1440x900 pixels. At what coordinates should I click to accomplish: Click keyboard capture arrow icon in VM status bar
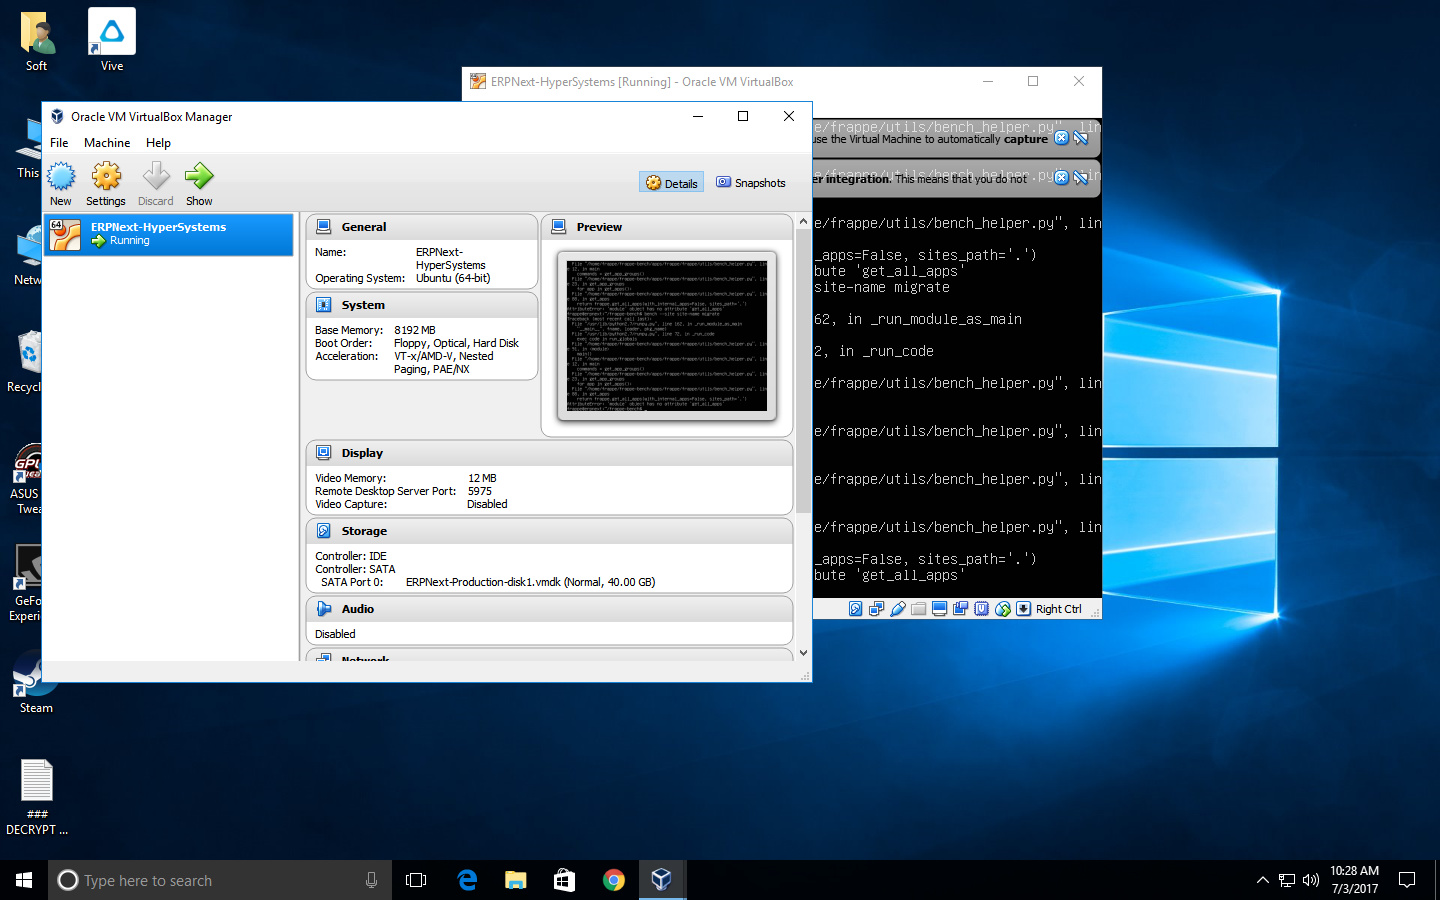click(1023, 609)
